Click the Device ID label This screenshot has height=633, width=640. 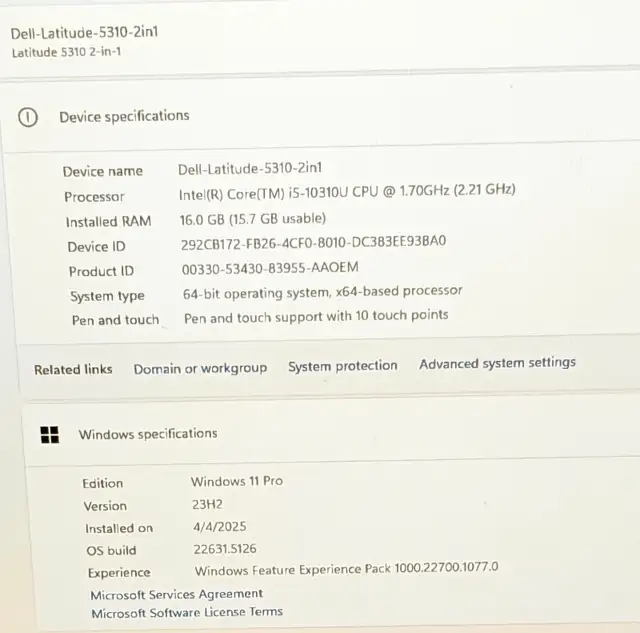coord(96,247)
